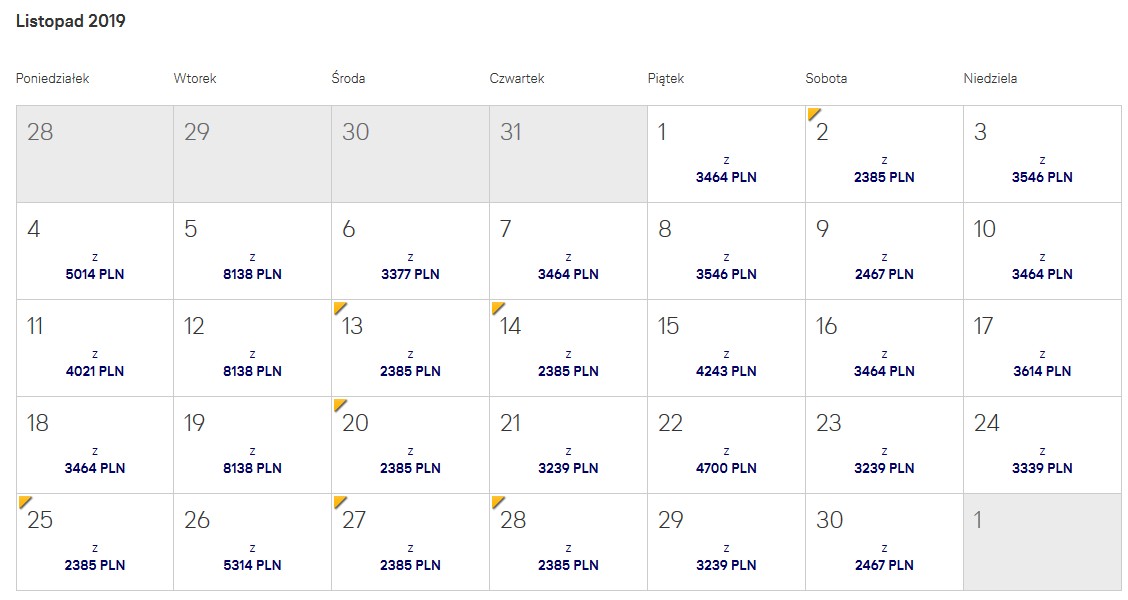Click the yellow corner marker on November 27
This screenshot has height=600, width=1128.
339,501
